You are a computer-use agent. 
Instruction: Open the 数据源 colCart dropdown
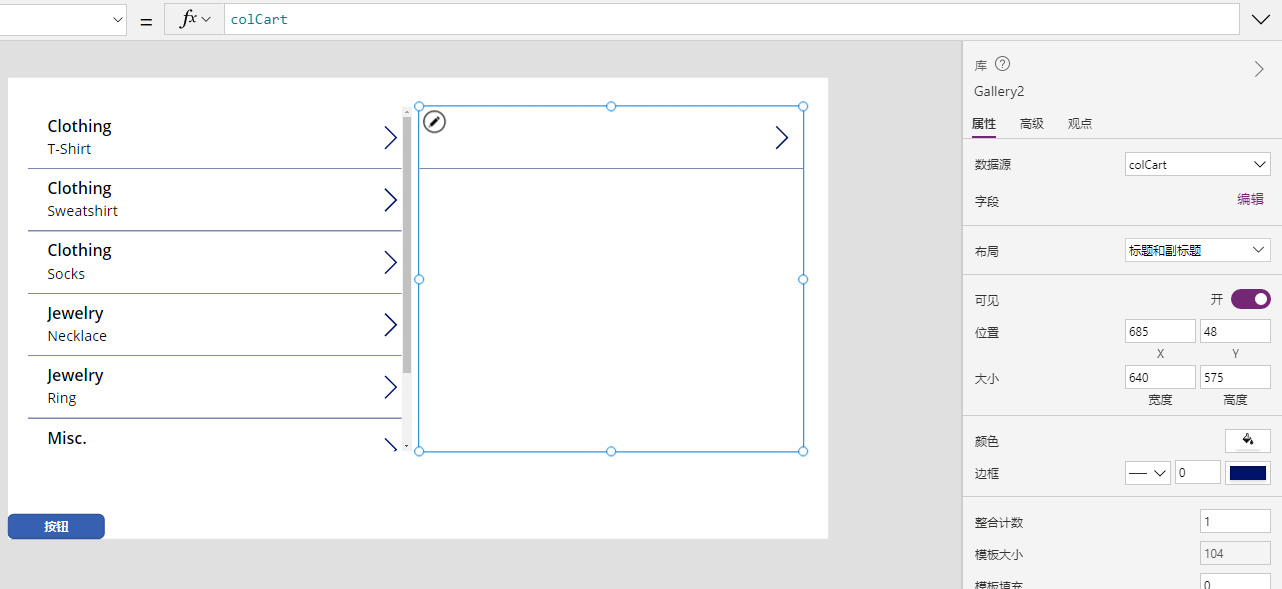tap(1198, 164)
